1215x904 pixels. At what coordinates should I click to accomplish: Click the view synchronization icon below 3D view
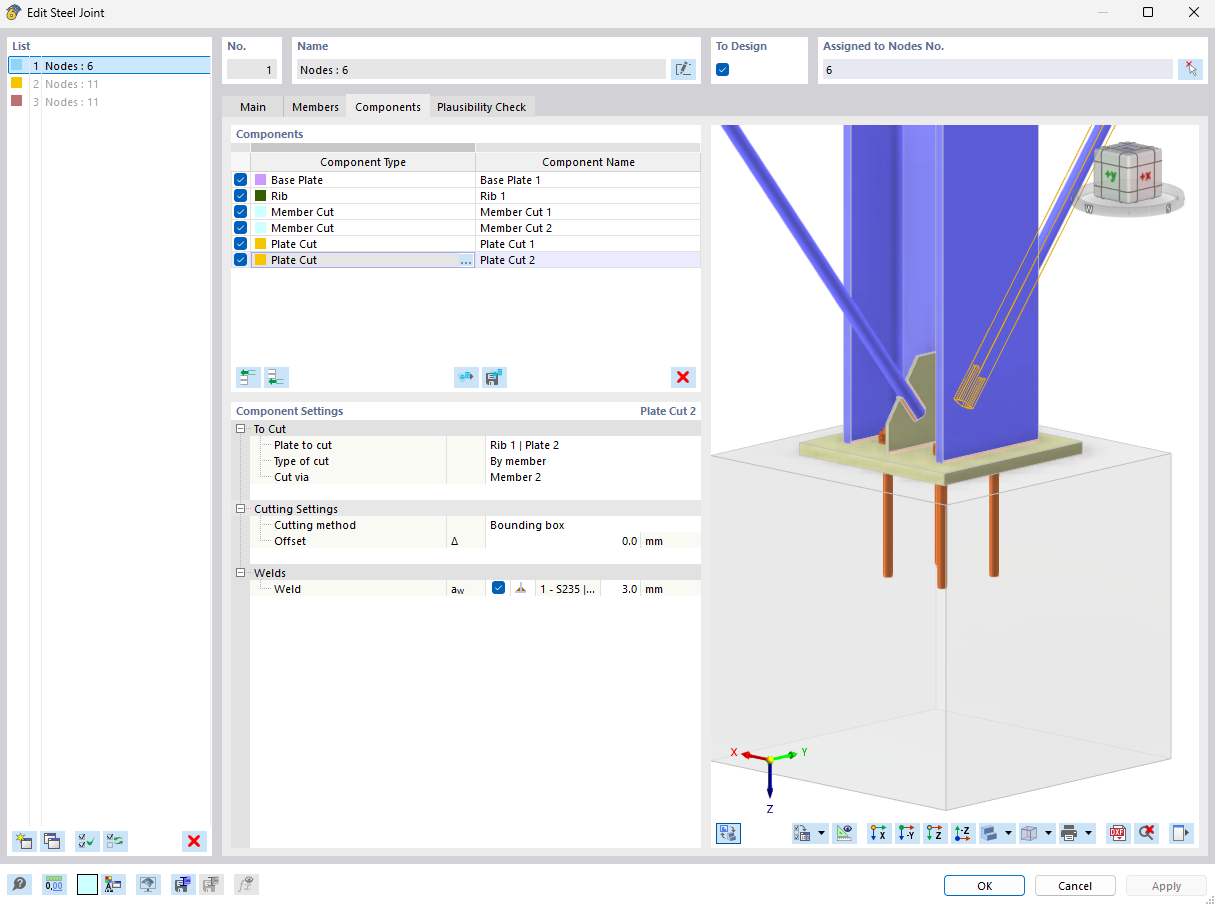tap(728, 832)
